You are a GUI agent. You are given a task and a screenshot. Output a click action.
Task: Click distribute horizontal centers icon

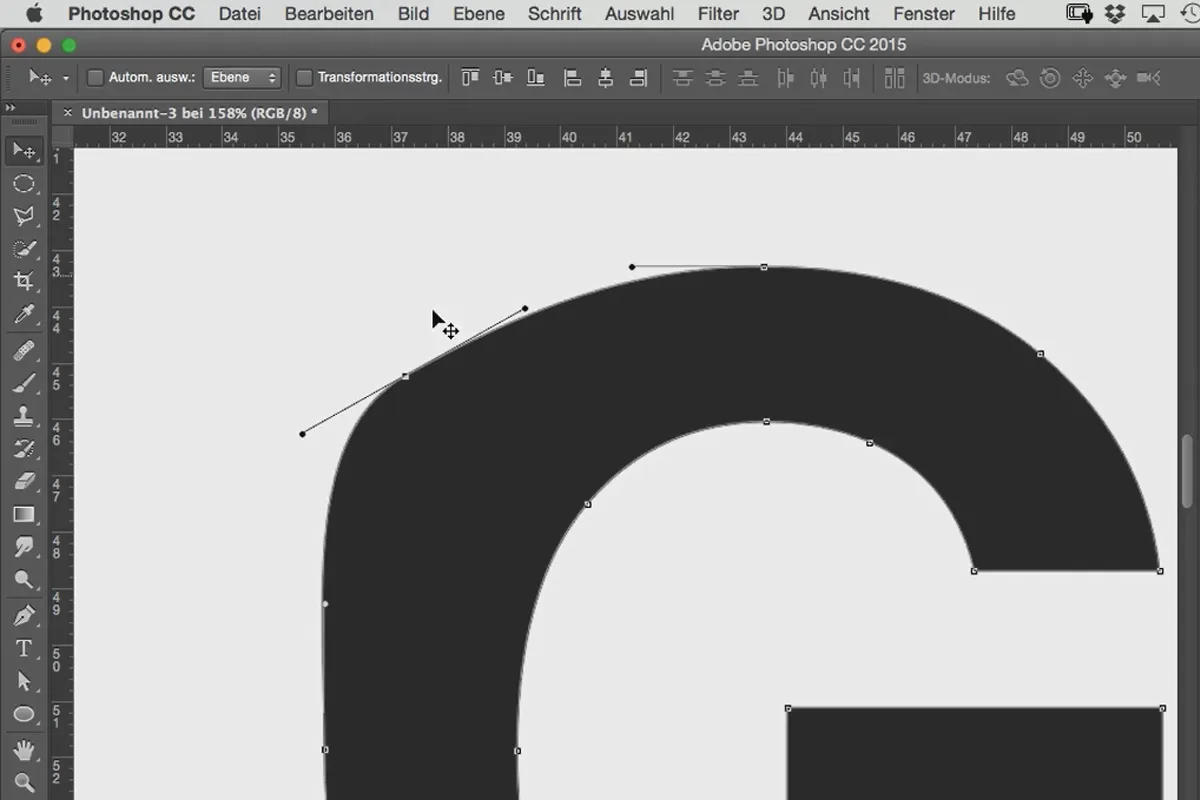click(819, 78)
